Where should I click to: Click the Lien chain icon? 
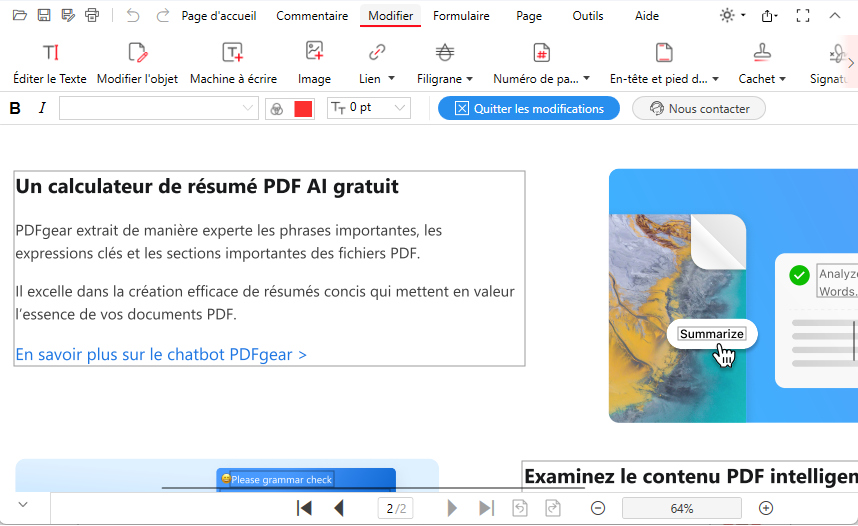coord(377,53)
